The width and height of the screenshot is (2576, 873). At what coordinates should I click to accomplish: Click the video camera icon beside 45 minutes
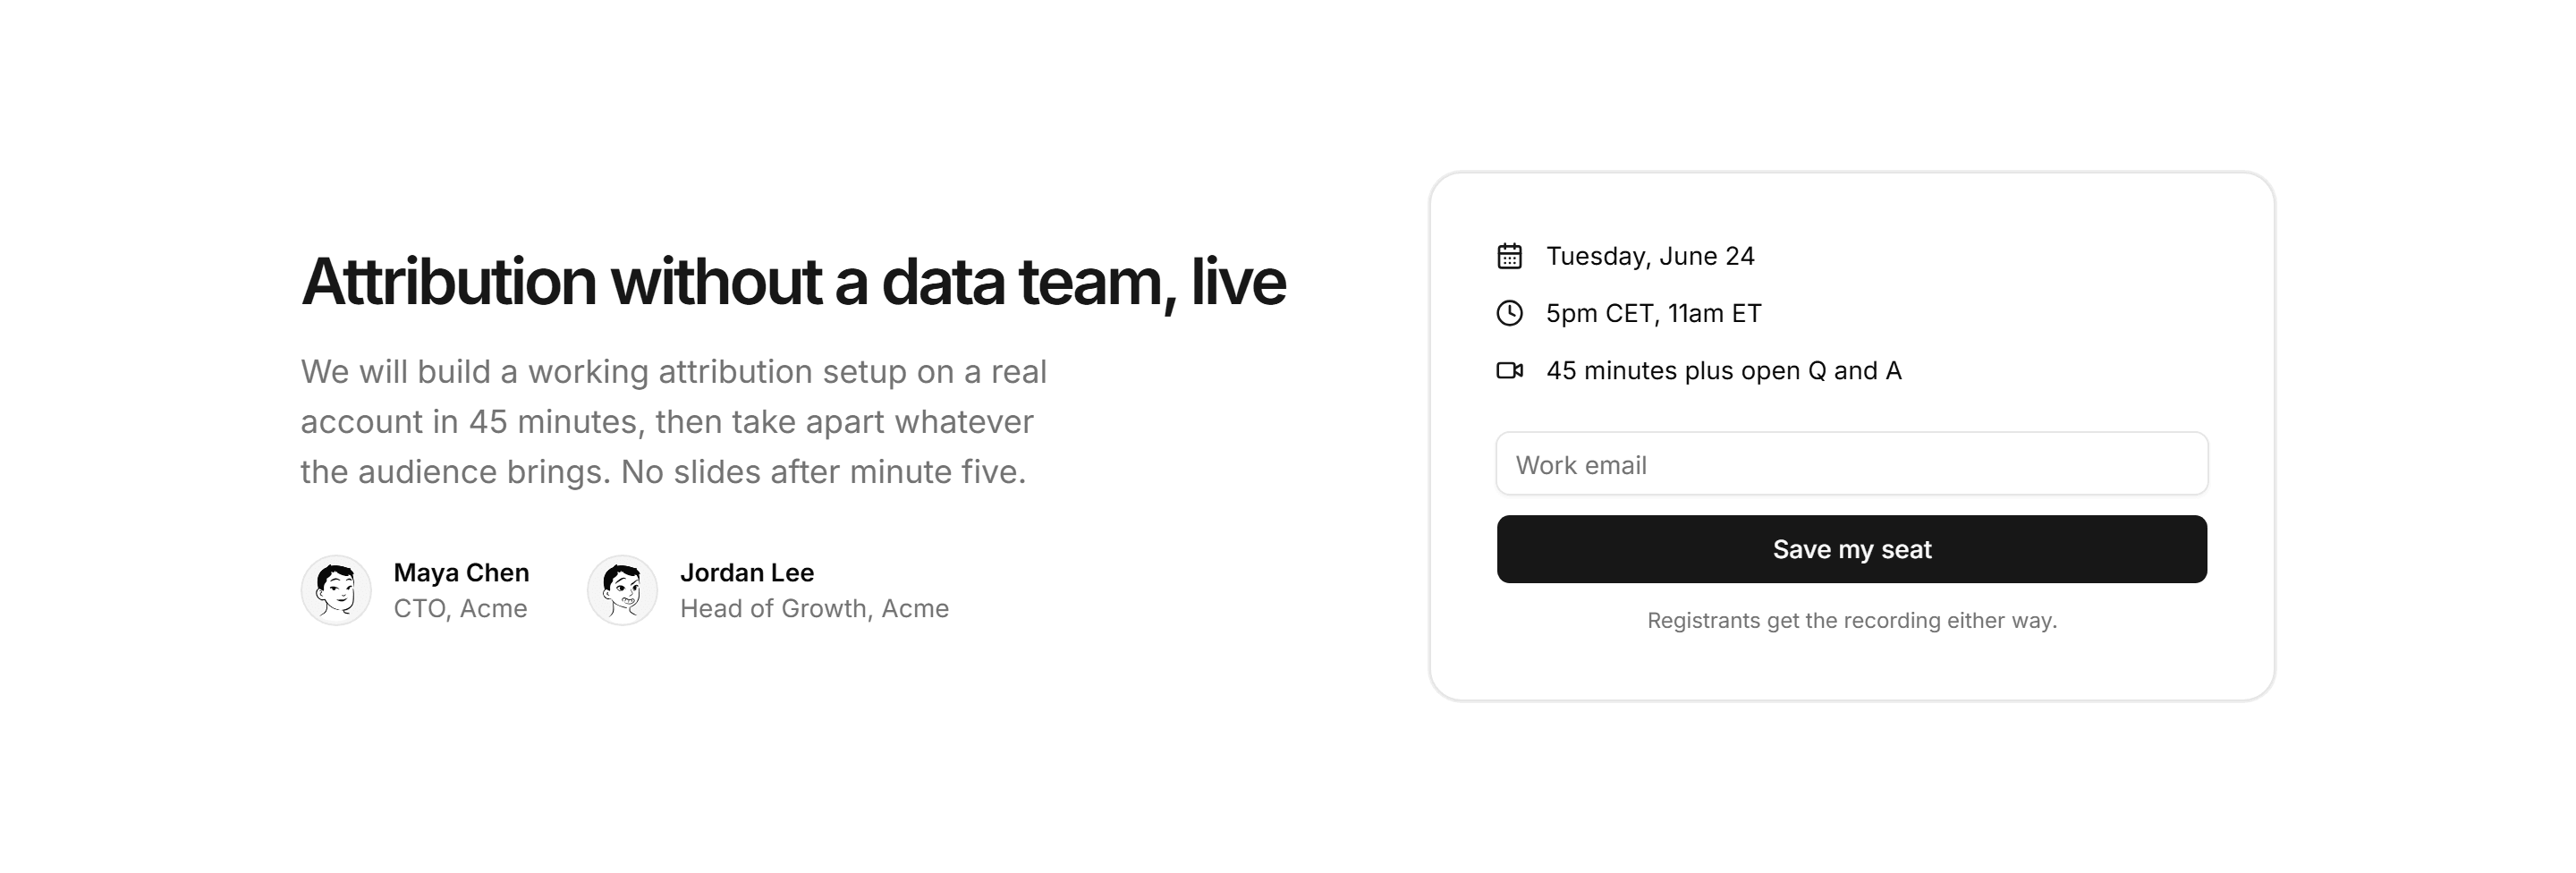click(x=1509, y=370)
